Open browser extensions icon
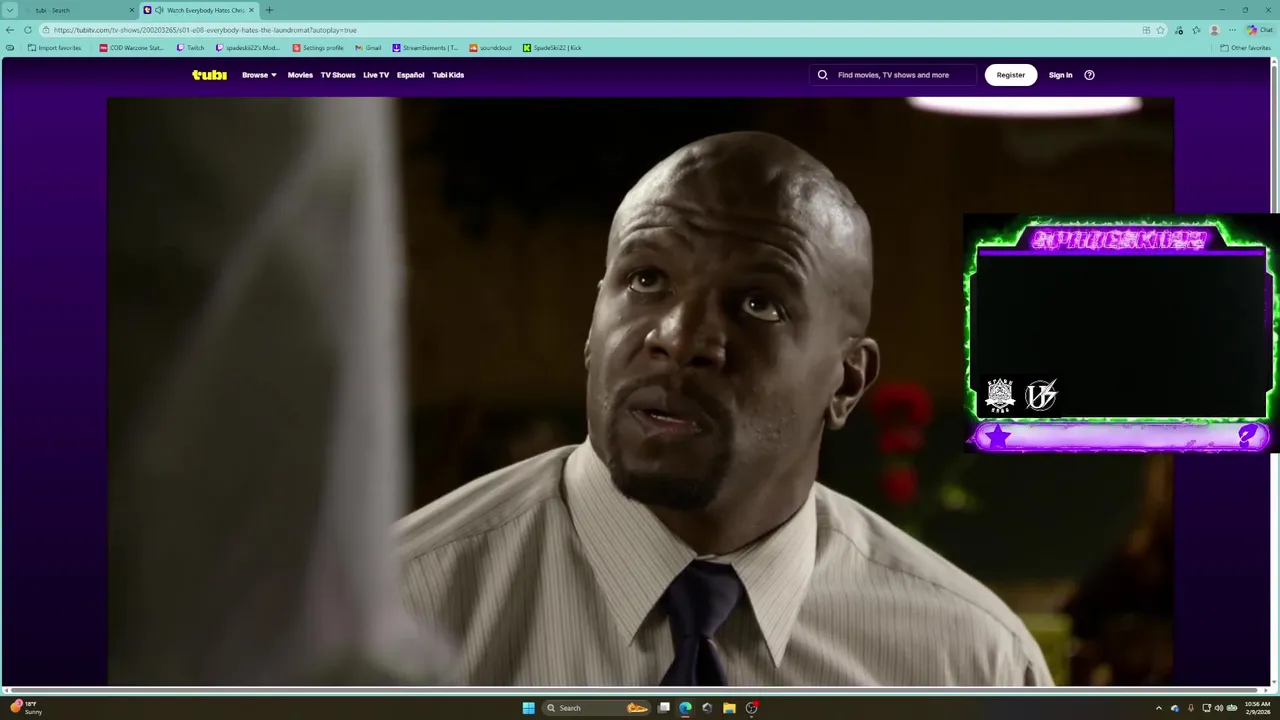Image resolution: width=1280 pixels, height=720 pixels. tap(1179, 30)
